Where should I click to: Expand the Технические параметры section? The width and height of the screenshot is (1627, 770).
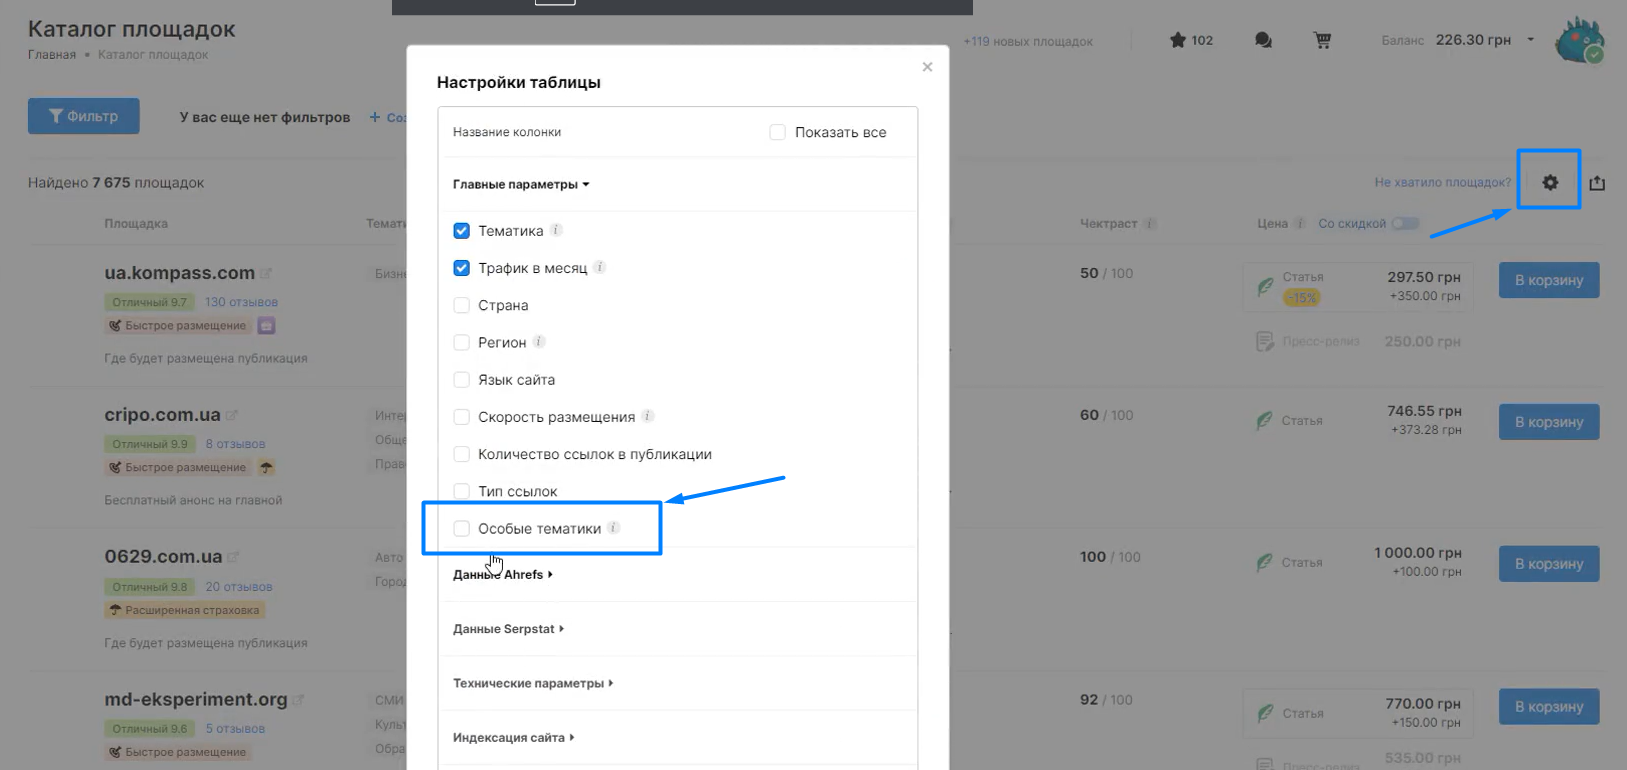coord(532,683)
